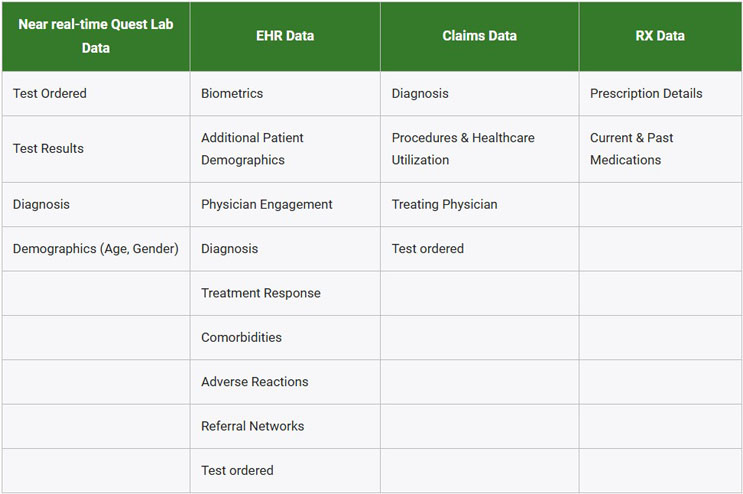This screenshot has width=743, height=494.
Task: Click Procedures & Healthcare Utilization cell
Action: point(463,149)
